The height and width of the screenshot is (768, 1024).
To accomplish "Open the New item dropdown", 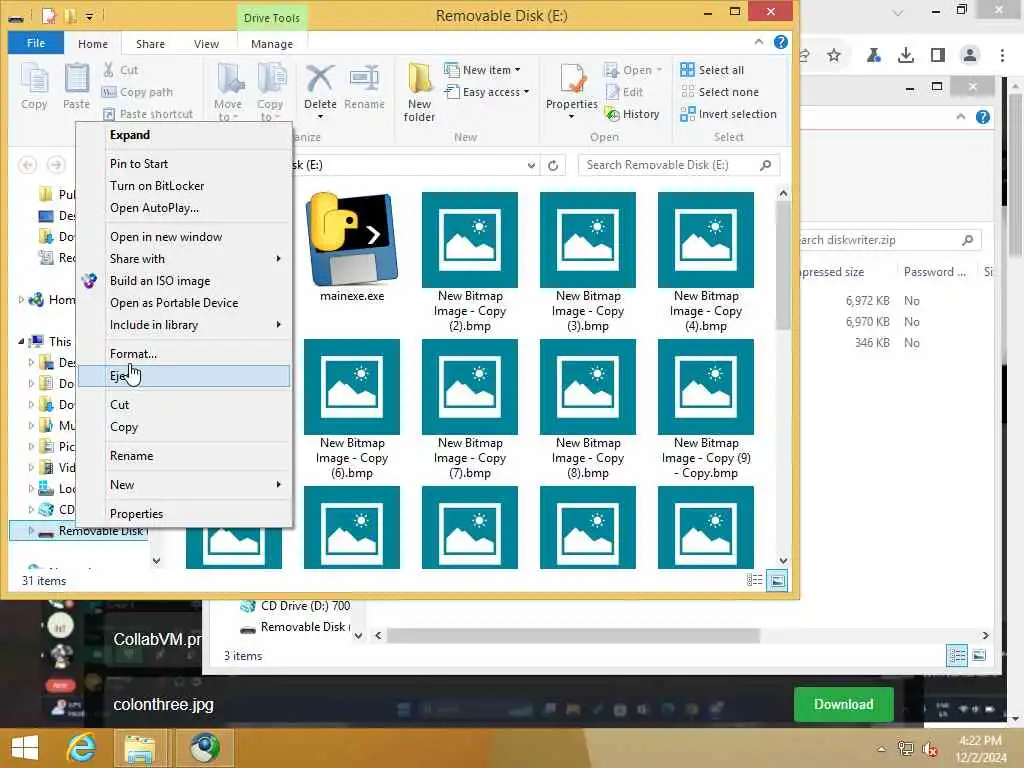I will [482, 70].
